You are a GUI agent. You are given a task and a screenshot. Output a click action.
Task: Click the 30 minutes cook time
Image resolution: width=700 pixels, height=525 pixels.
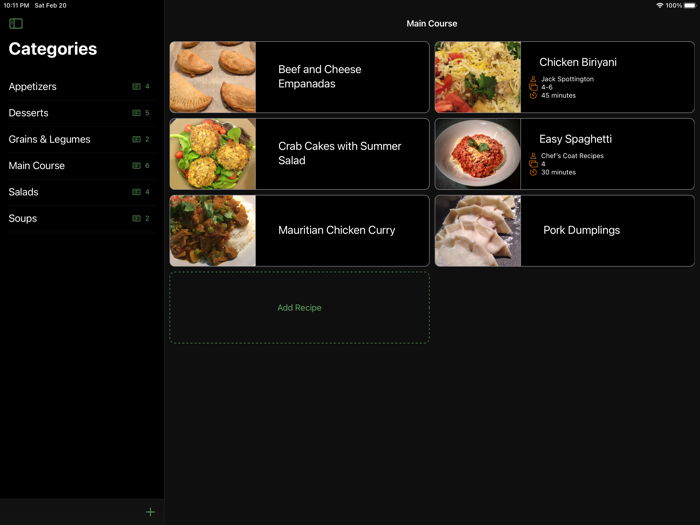pos(558,172)
